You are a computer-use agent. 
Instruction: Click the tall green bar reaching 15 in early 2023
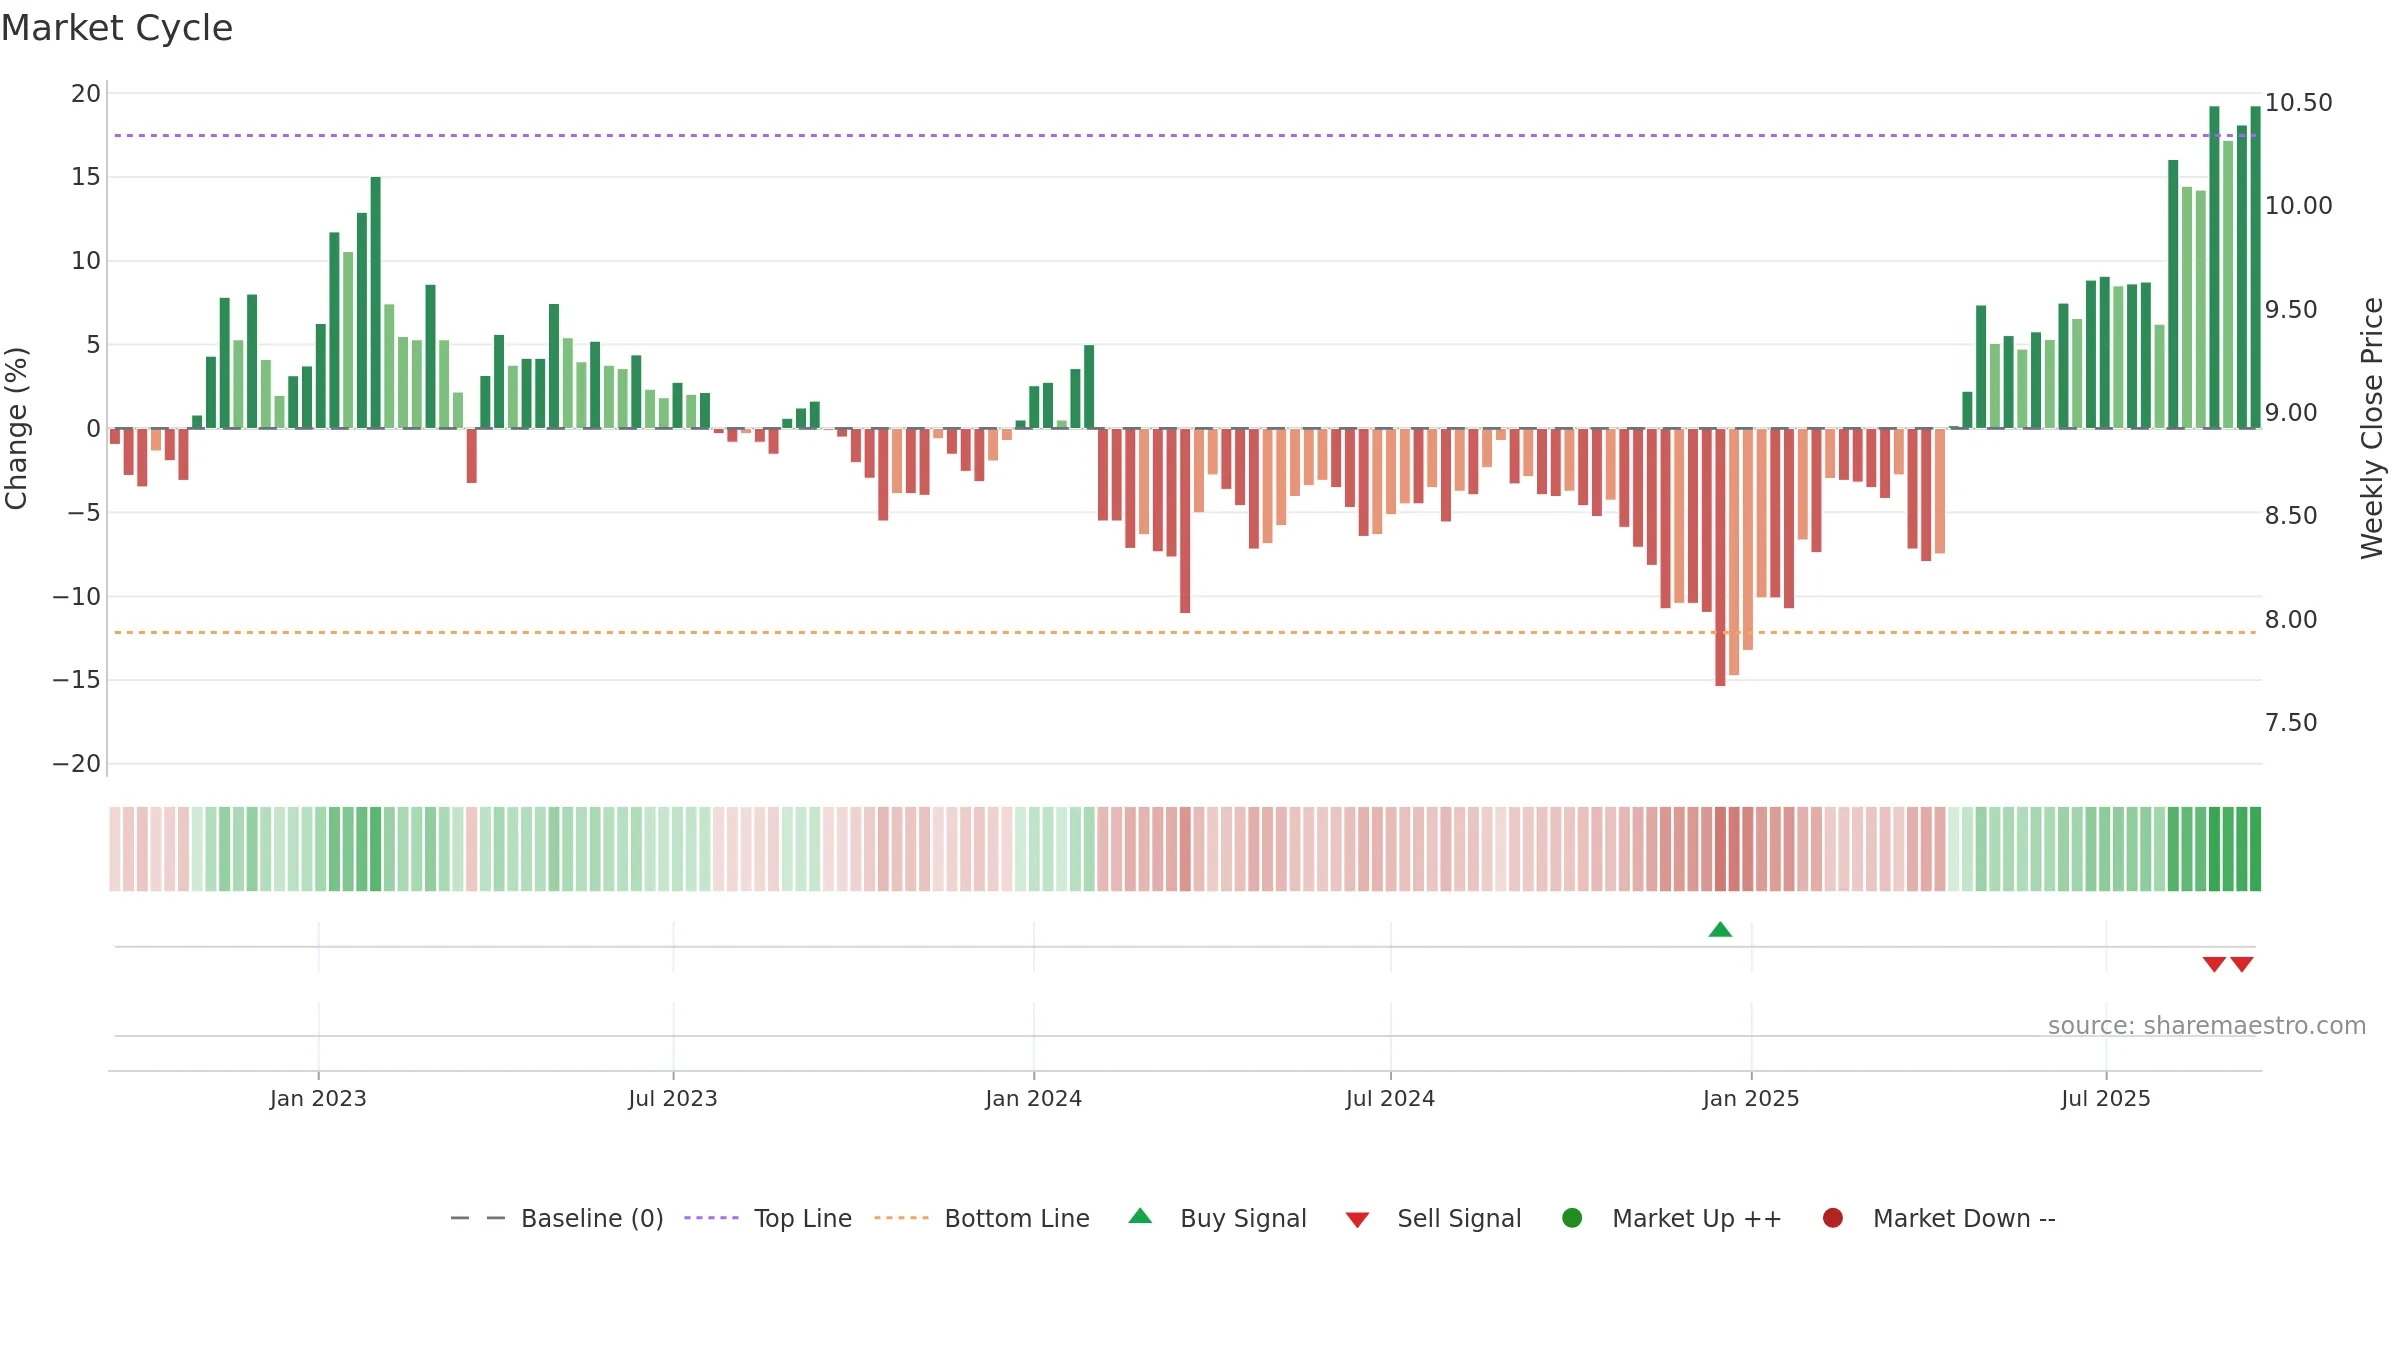(376, 303)
